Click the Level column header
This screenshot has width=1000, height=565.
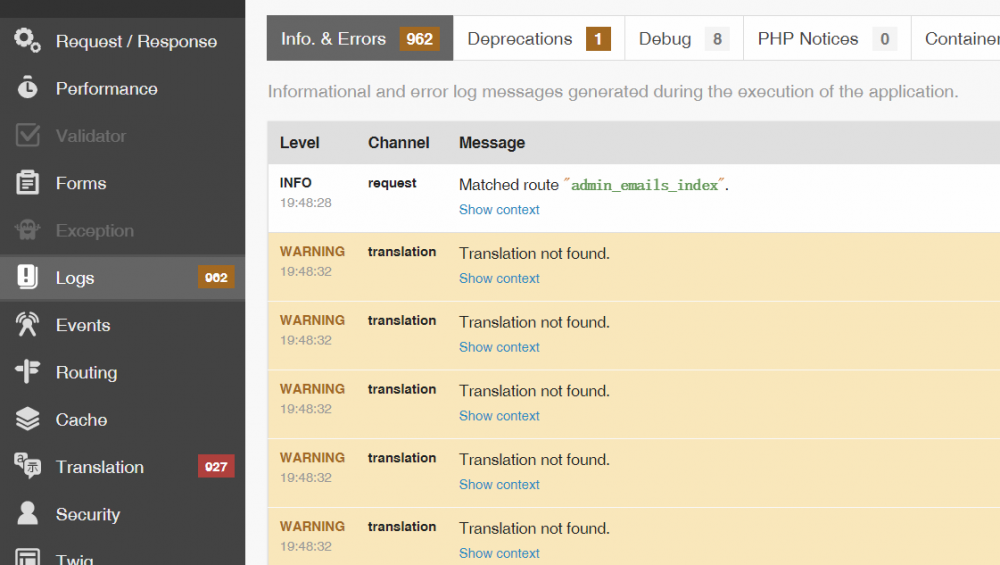pos(299,143)
